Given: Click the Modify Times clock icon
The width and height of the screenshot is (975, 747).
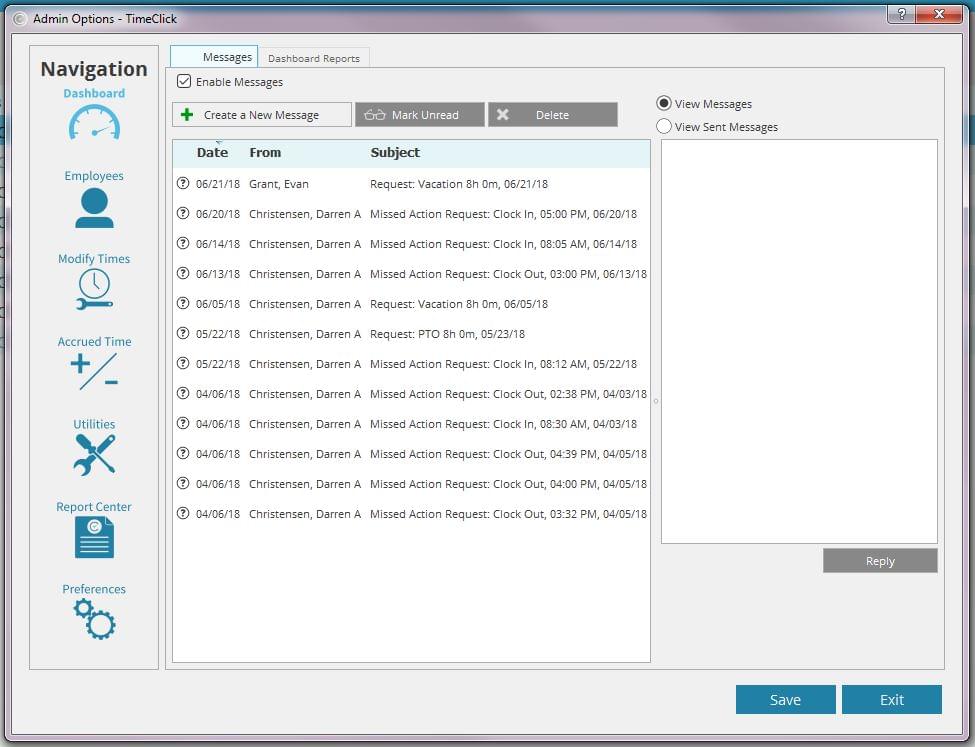Looking at the screenshot, I should (x=94, y=289).
